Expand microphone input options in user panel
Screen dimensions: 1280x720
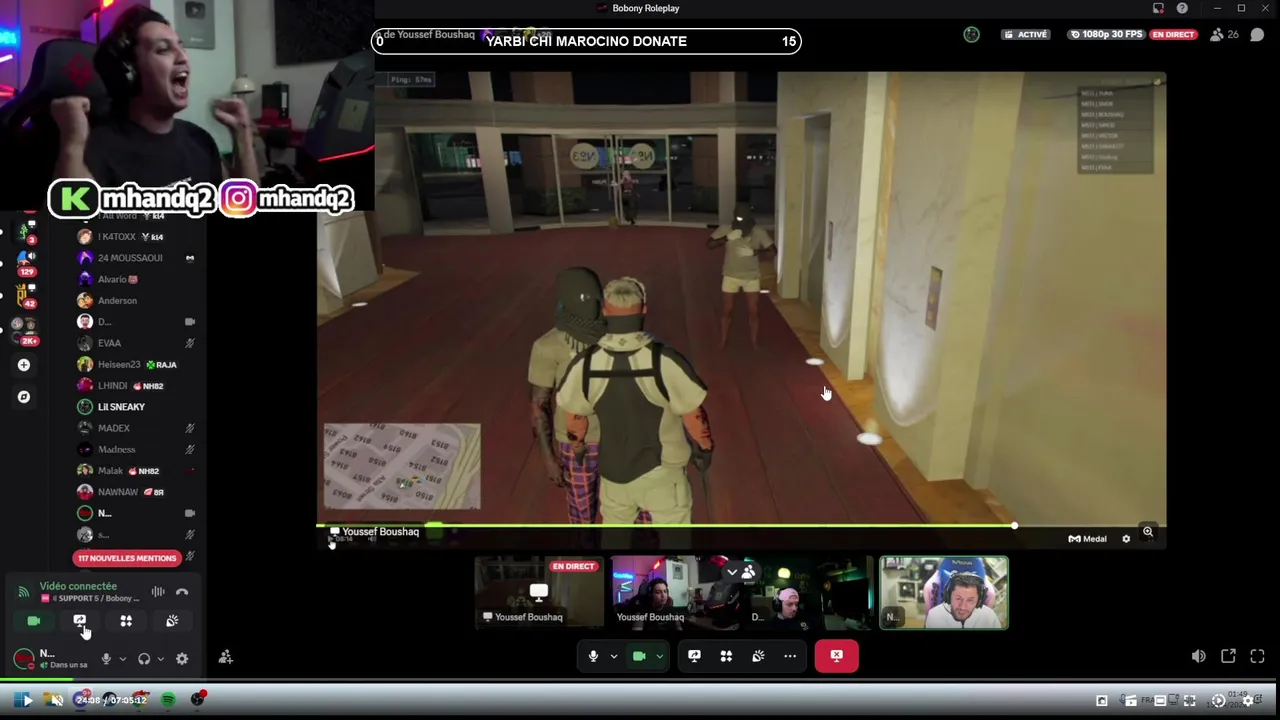pyautogui.click(x=122, y=658)
